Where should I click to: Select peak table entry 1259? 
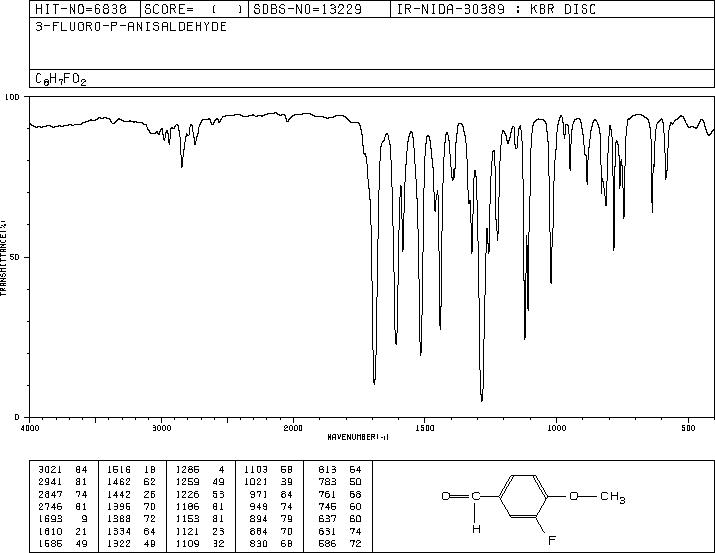click(187, 482)
